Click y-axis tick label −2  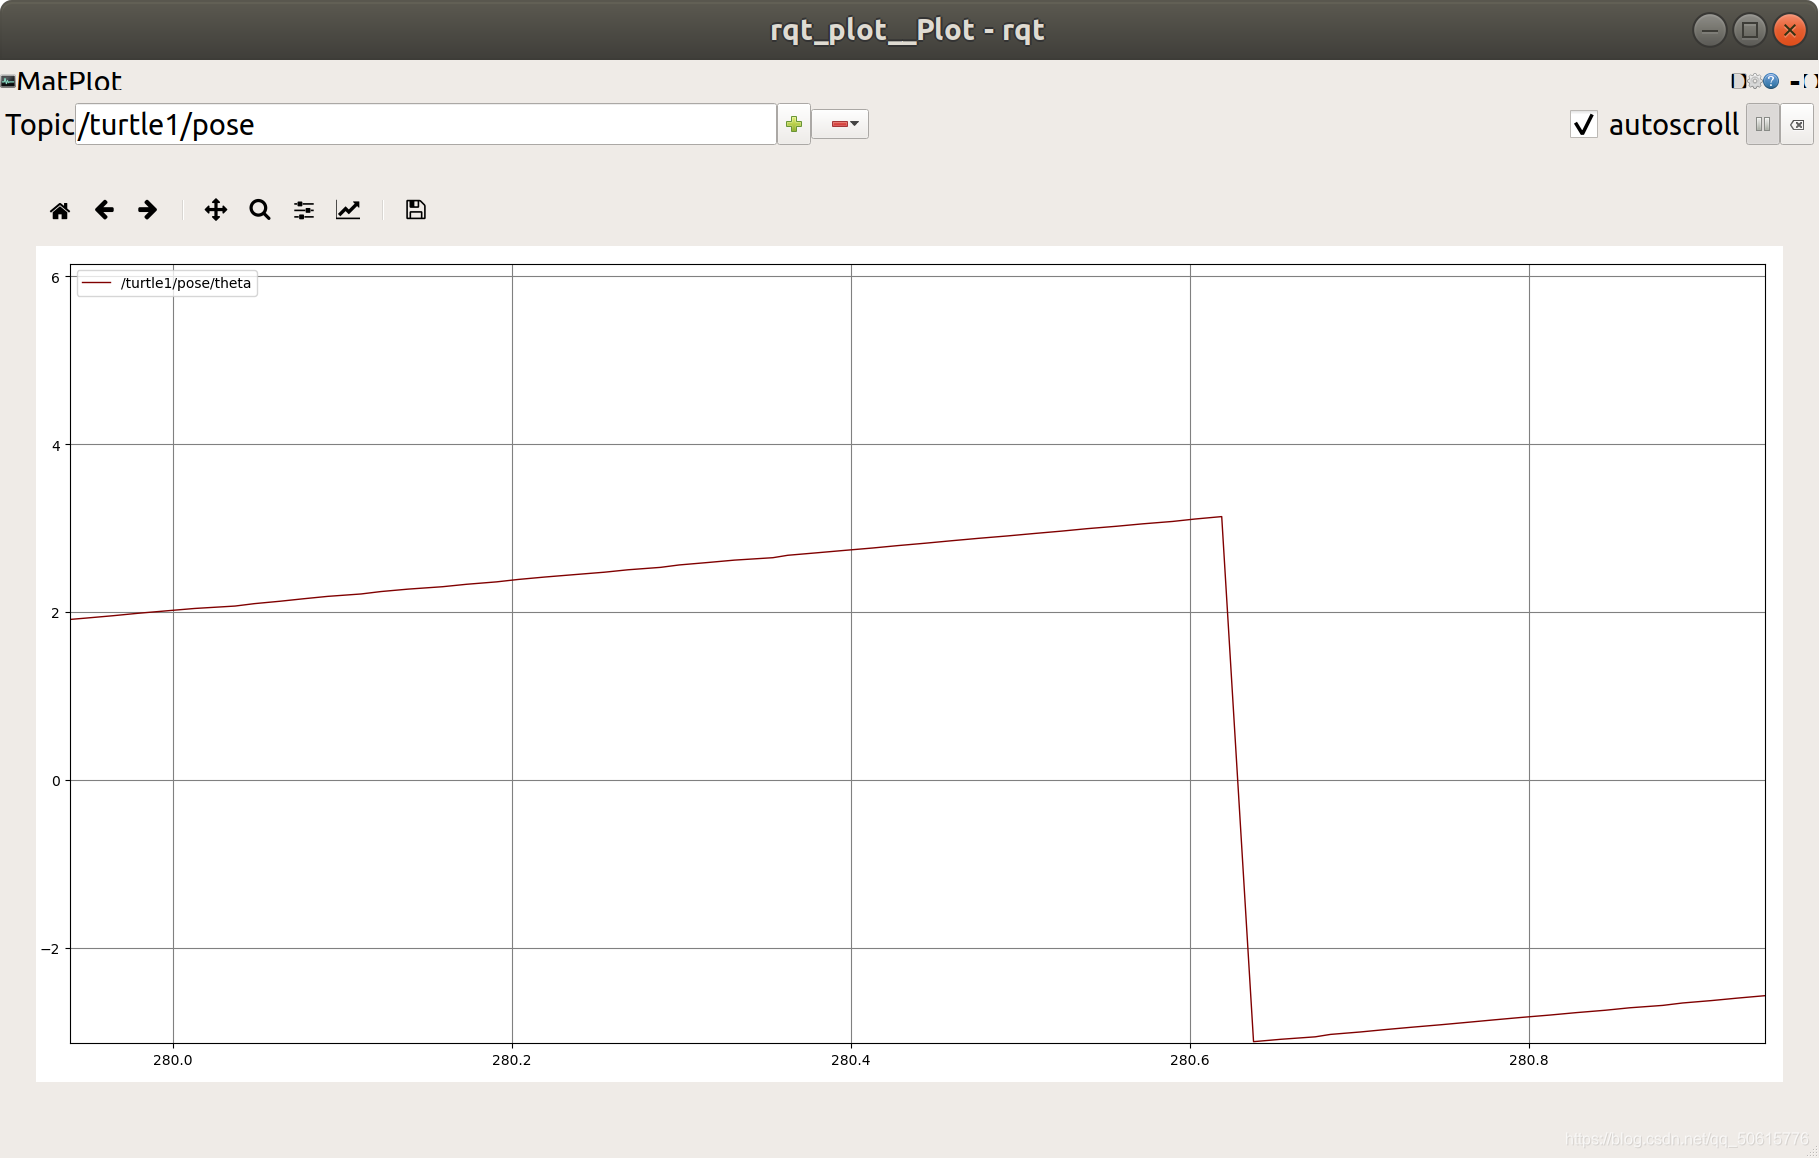[x=51, y=949]
